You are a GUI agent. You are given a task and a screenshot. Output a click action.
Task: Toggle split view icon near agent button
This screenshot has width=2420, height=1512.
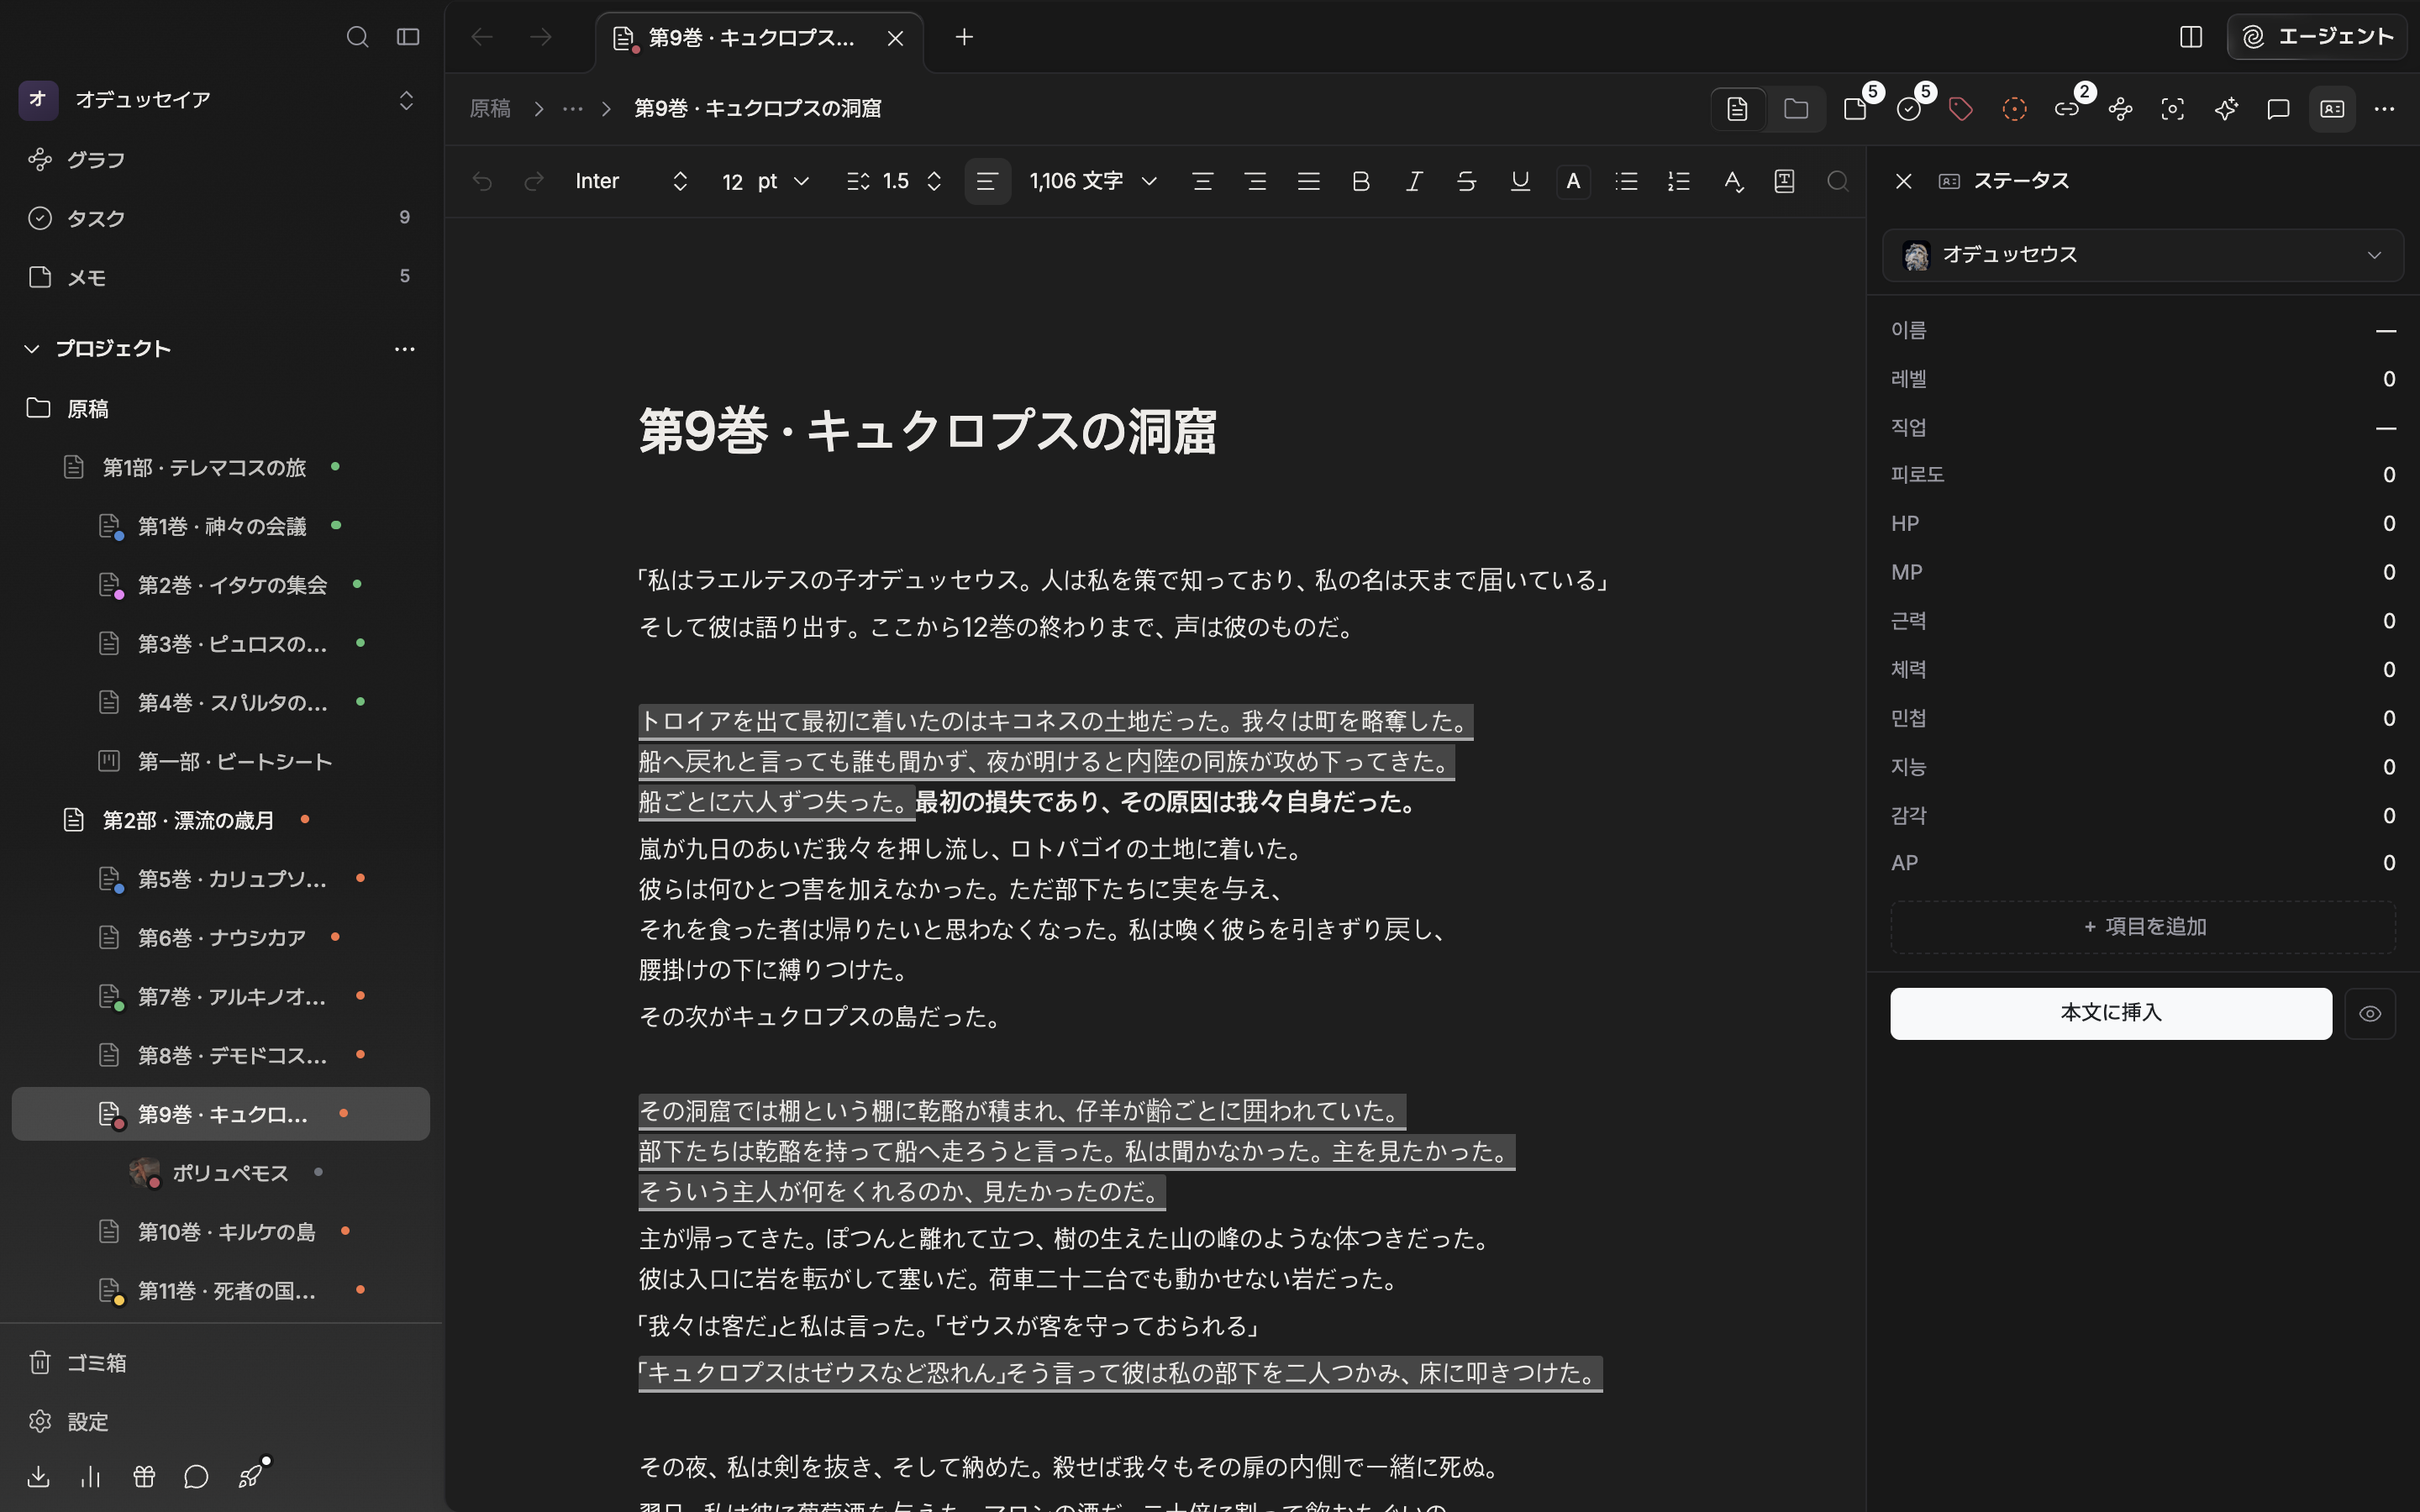click(x=2191, y=37)
